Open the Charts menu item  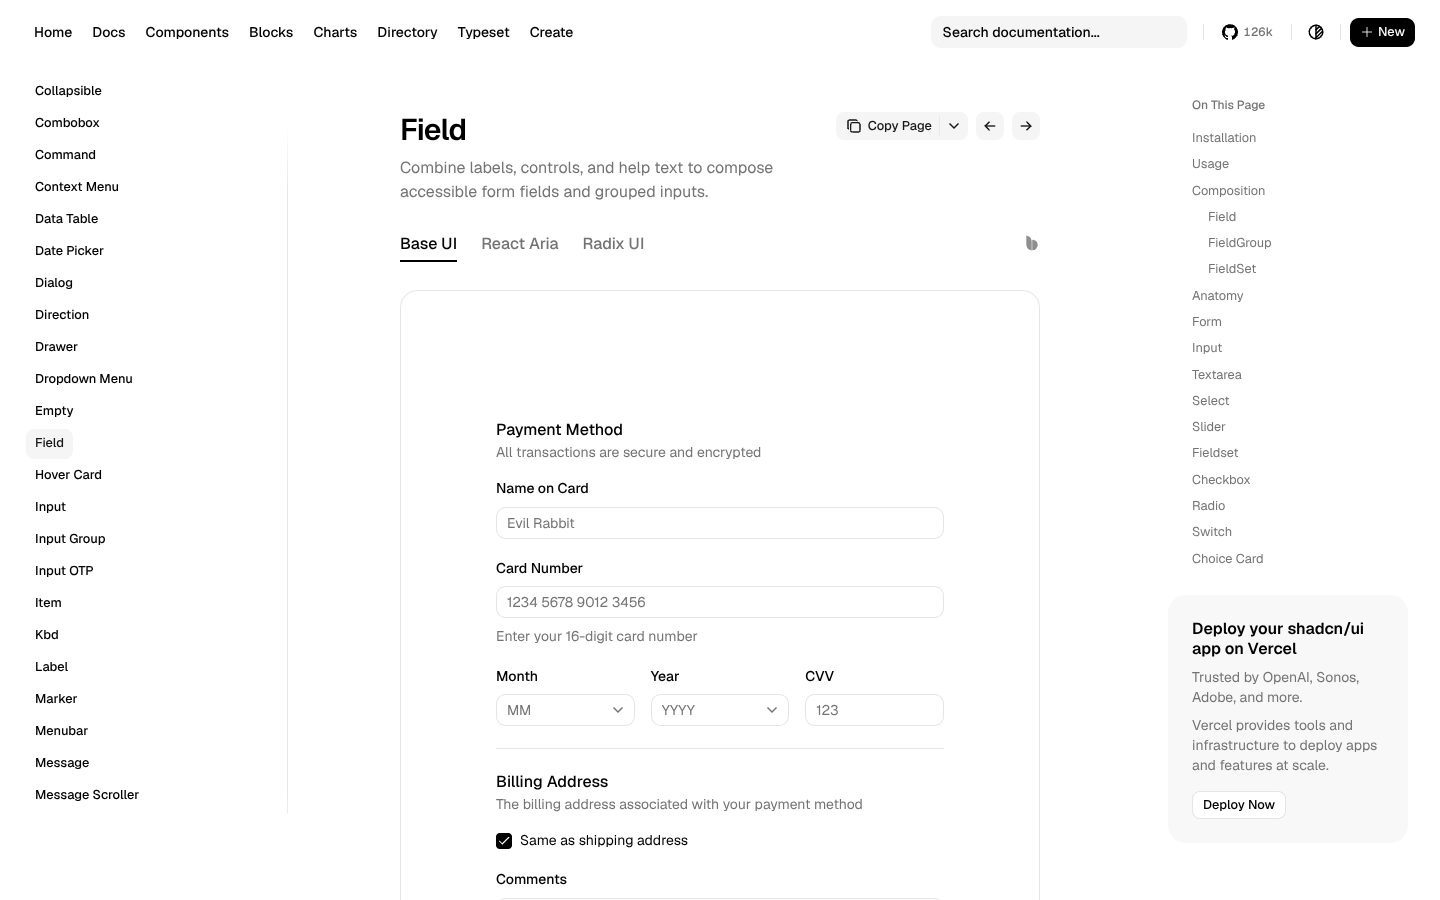pyautogui.click(x=335, y=32)
